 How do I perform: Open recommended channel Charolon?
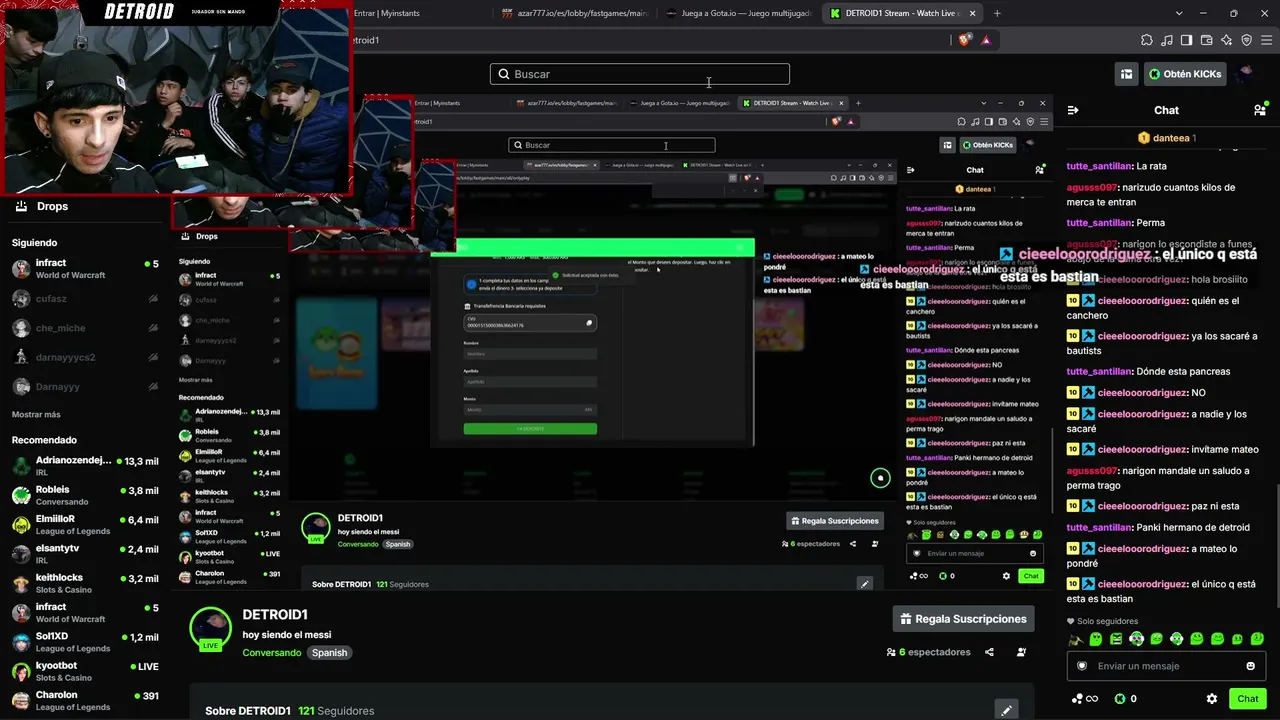tap(85, 700)
